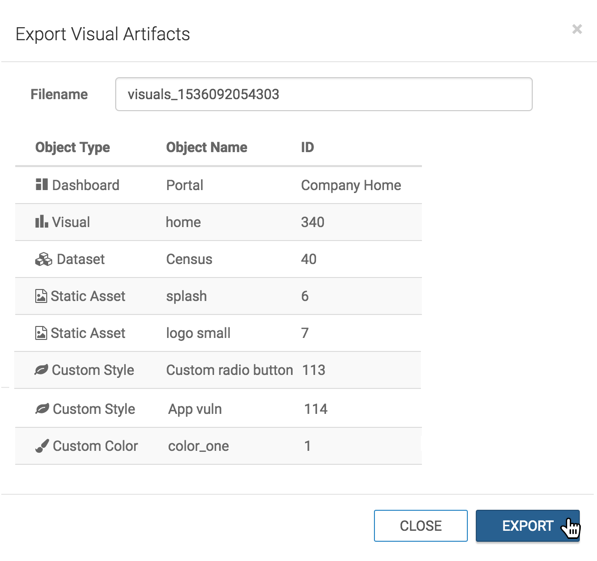Screen dimensions: 597x561
Task: Click the logo small Static Asset icon
Action: tap(41, 333)
